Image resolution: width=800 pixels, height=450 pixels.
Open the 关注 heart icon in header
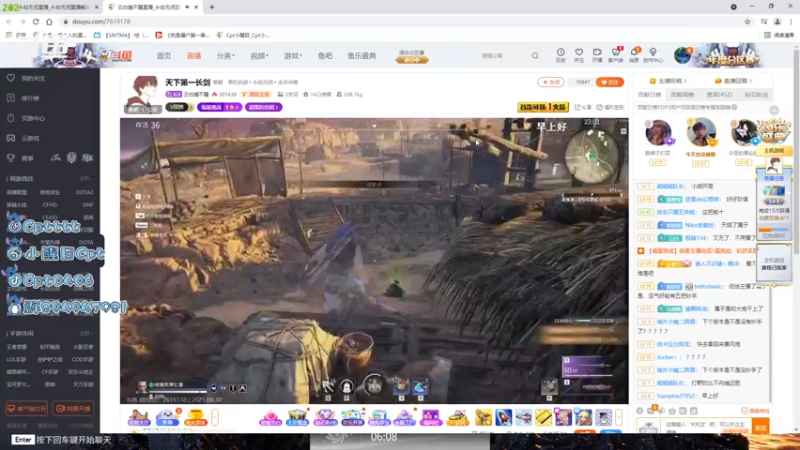tap(579, 55)
